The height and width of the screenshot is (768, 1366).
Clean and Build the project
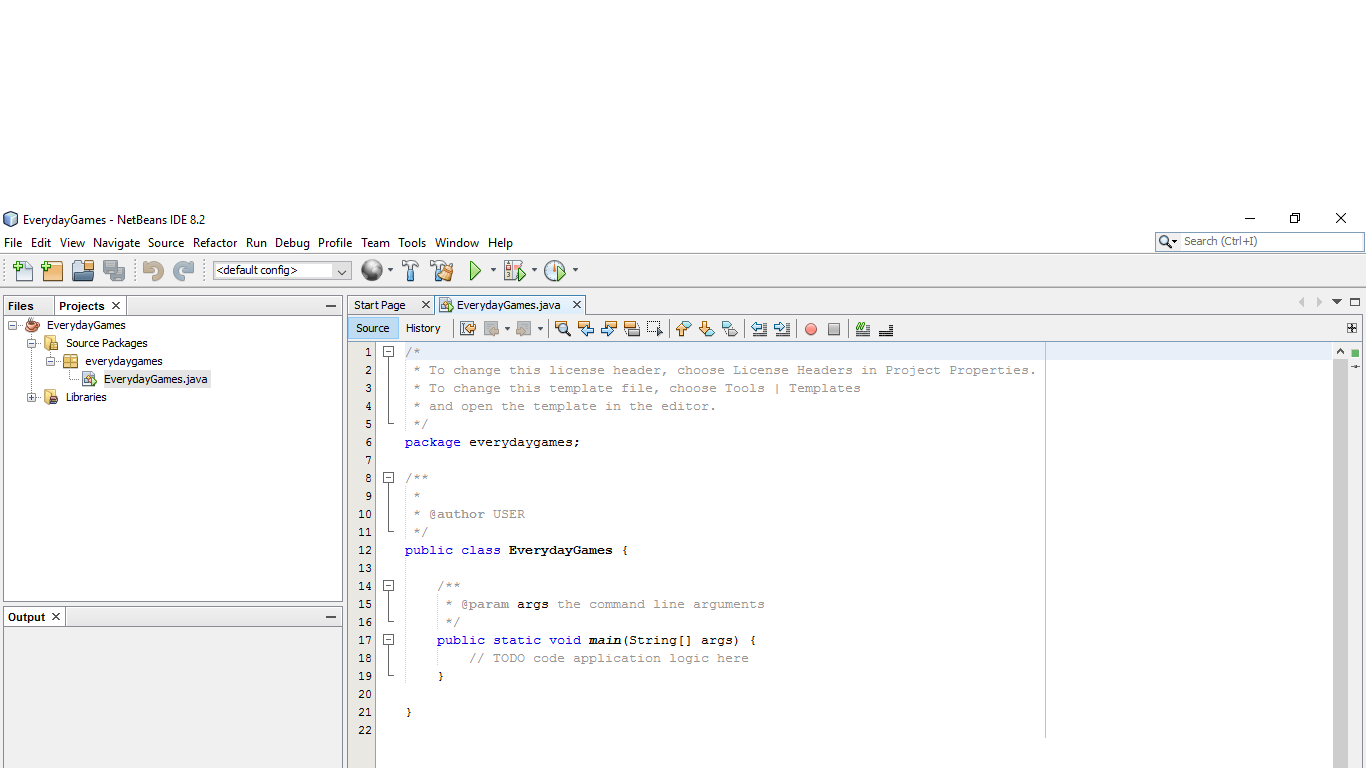pos(442,270)
